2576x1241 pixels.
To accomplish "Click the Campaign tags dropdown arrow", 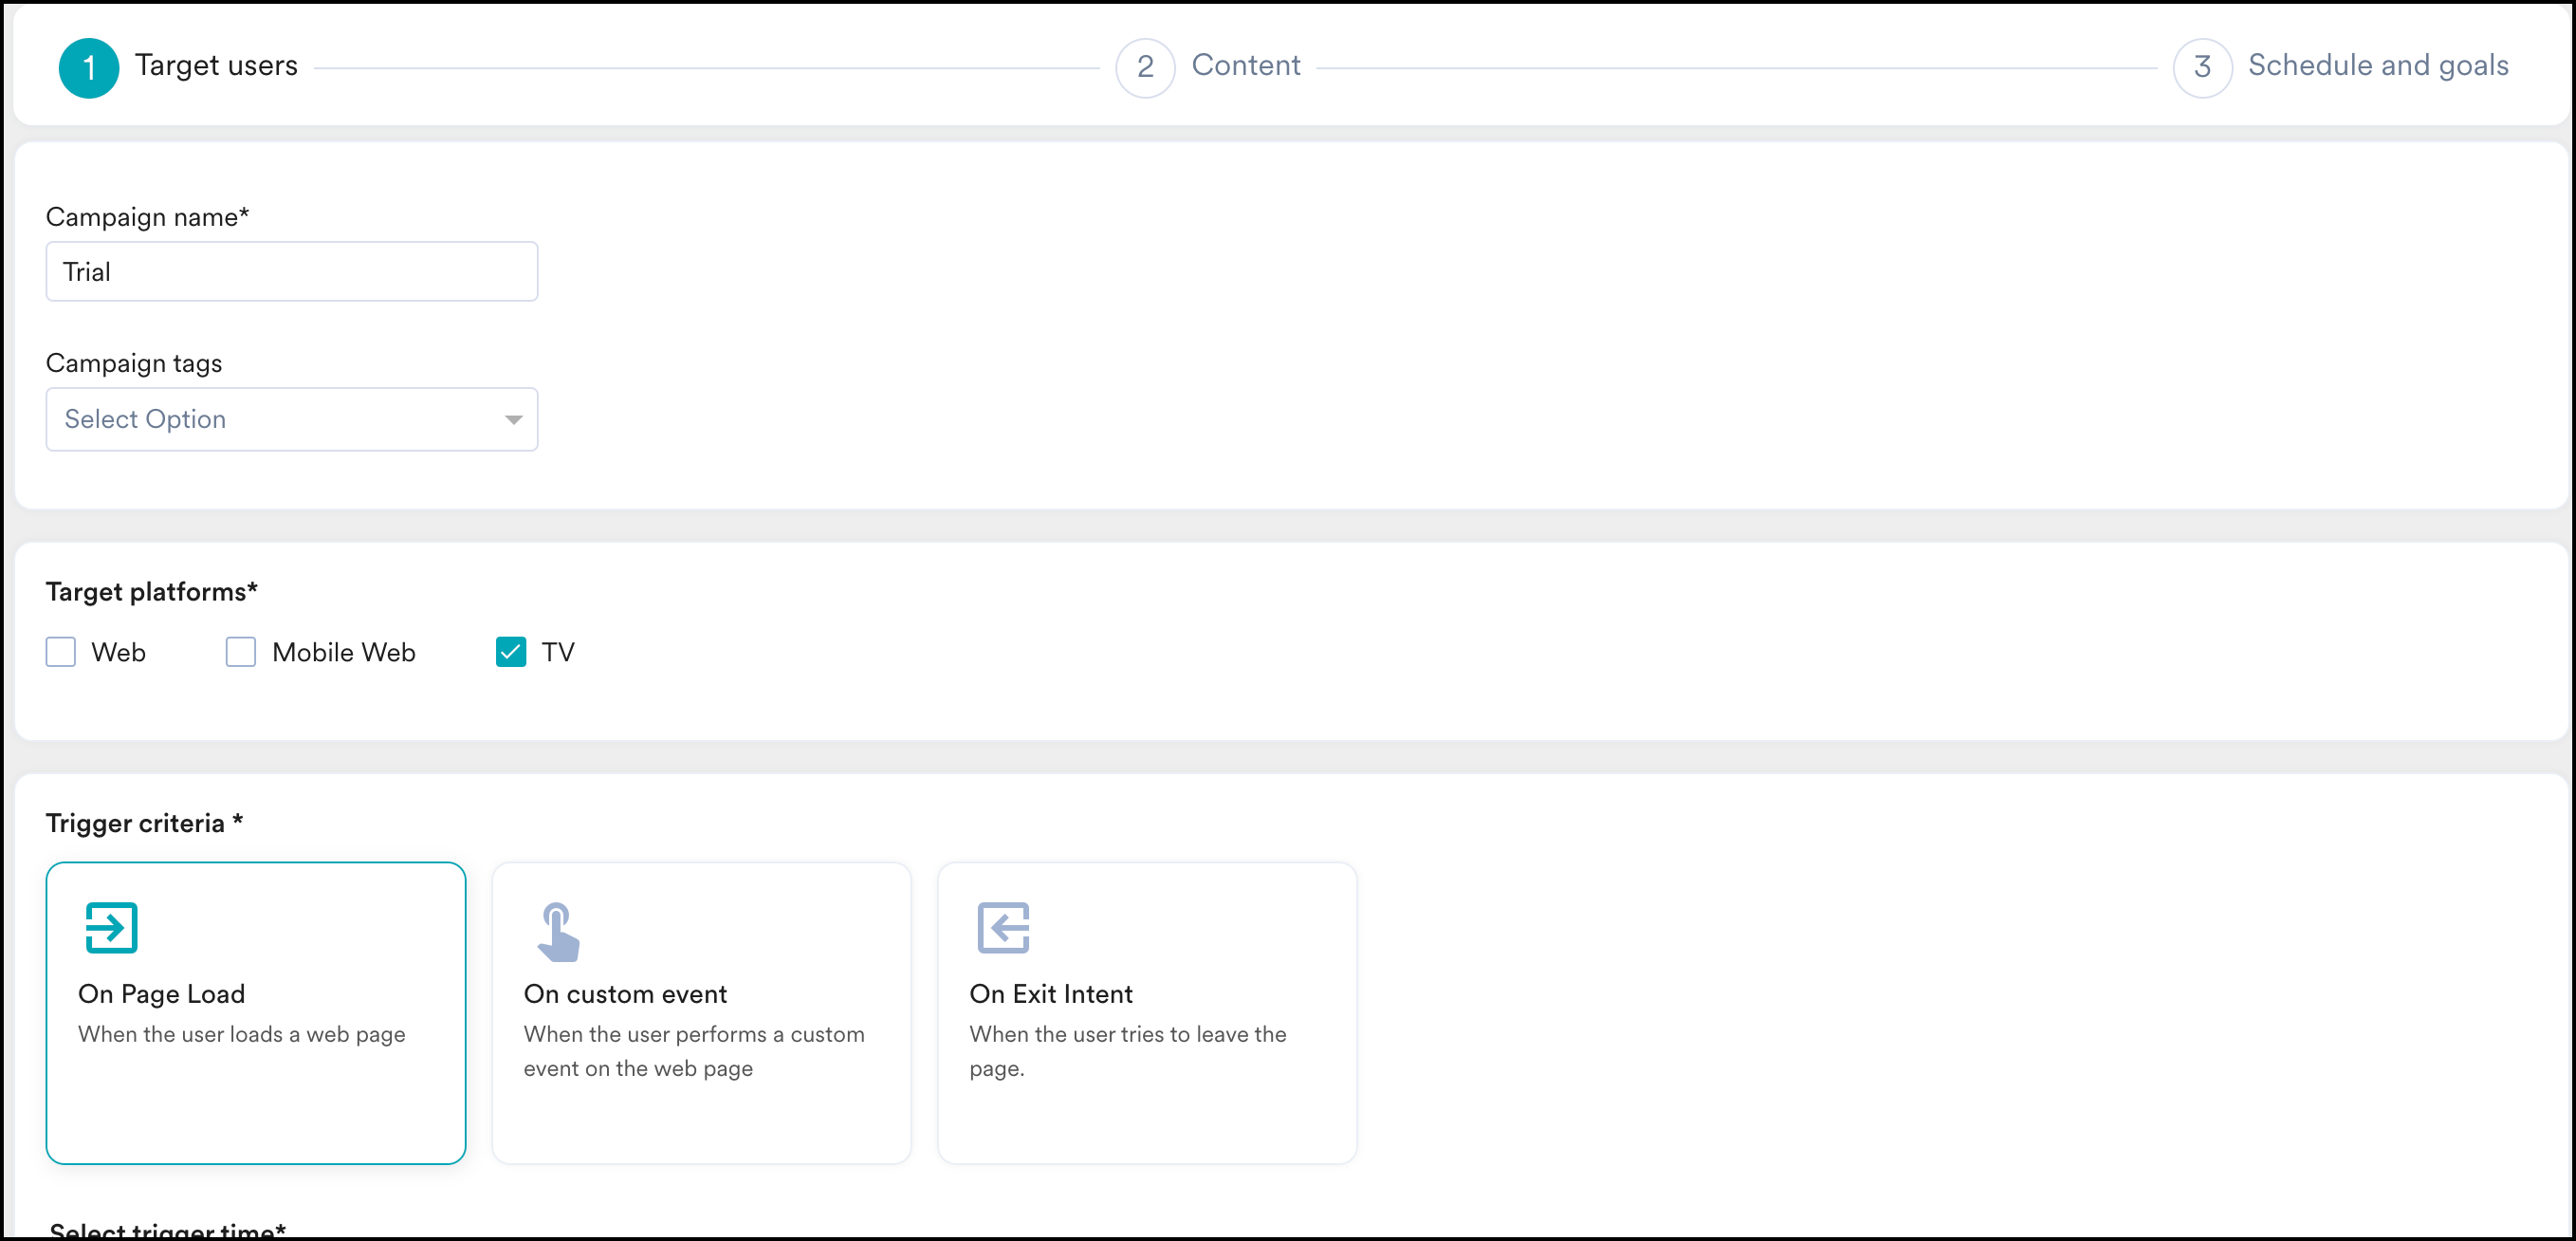I will tap(514, 420).
